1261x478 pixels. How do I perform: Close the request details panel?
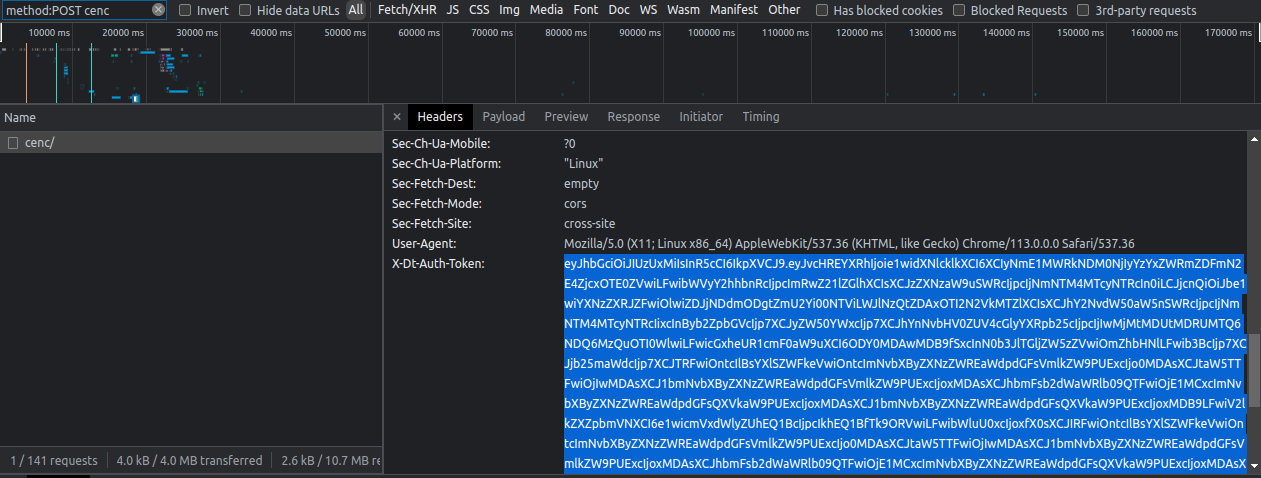pos(396,117)
